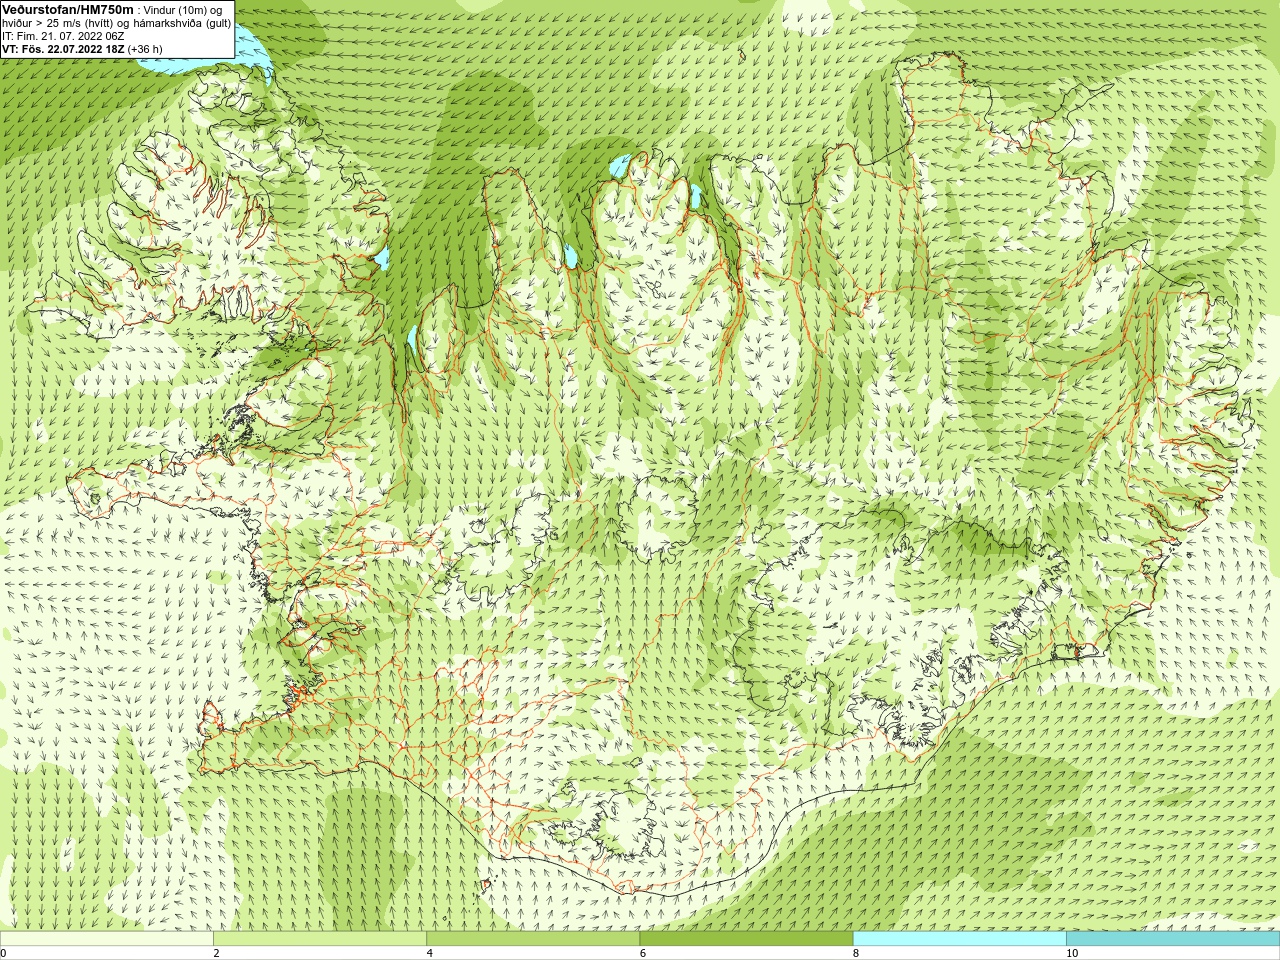Screen dimensions: 1280x960
Task: Click the "Vindur (10m) og" caption text
Action: [x=184, y=10]
